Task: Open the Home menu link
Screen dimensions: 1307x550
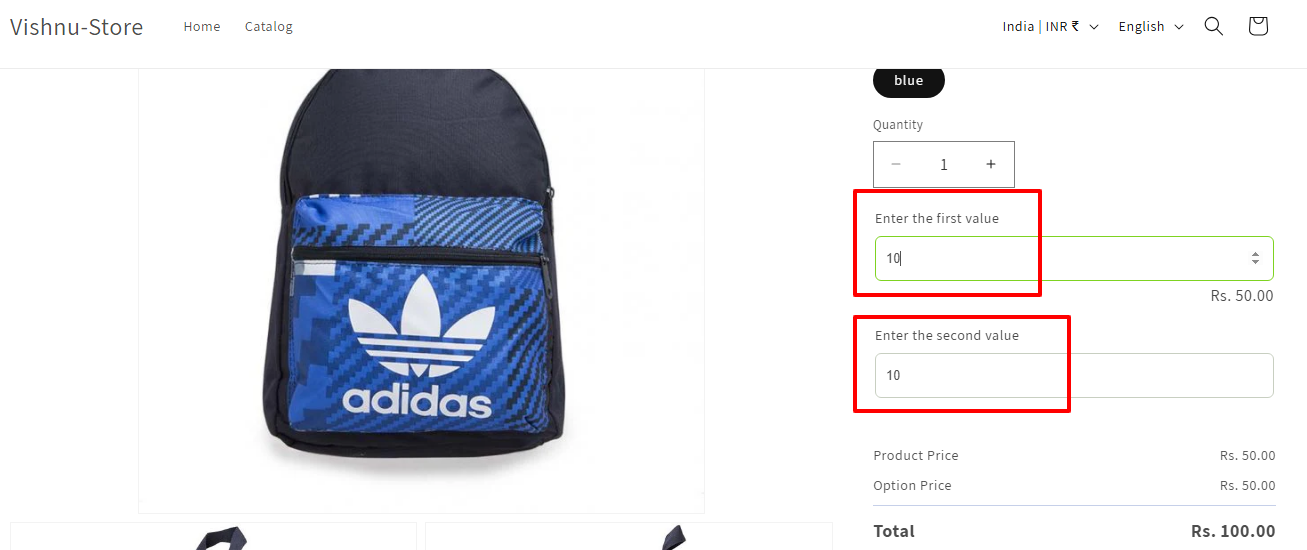Action: point(202,27)
